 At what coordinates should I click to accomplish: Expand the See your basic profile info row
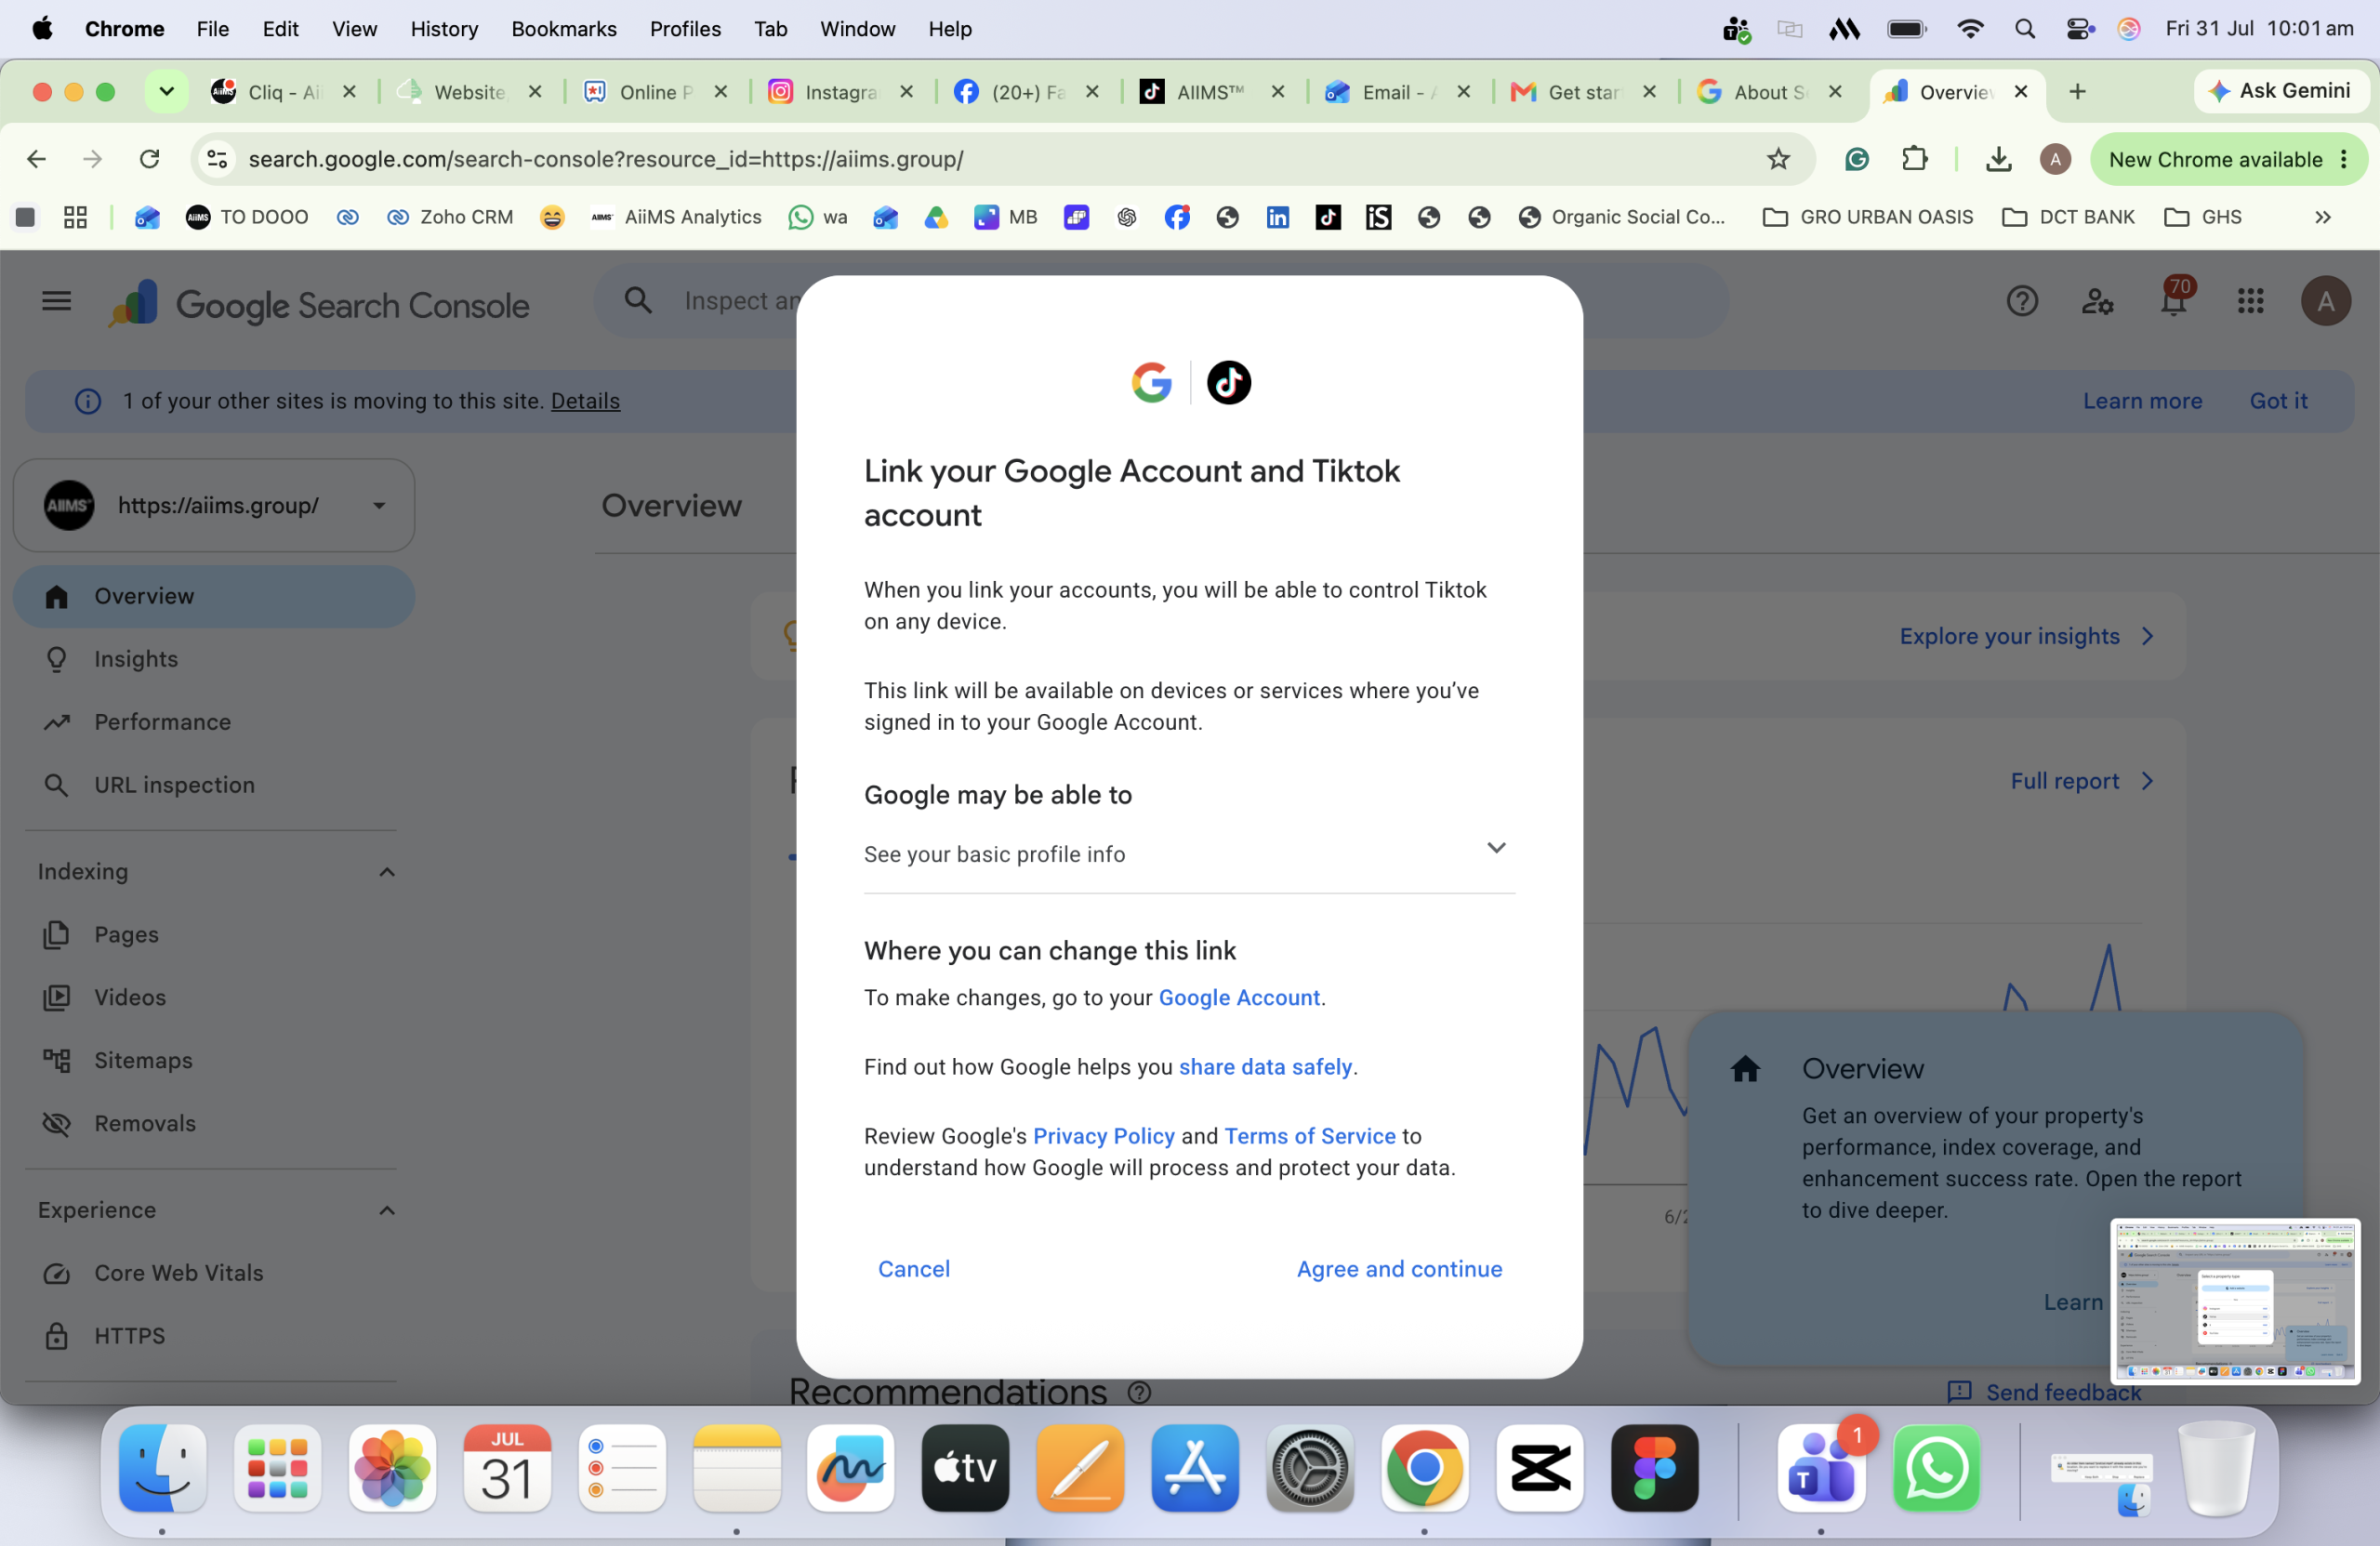tap(1189, 853)
